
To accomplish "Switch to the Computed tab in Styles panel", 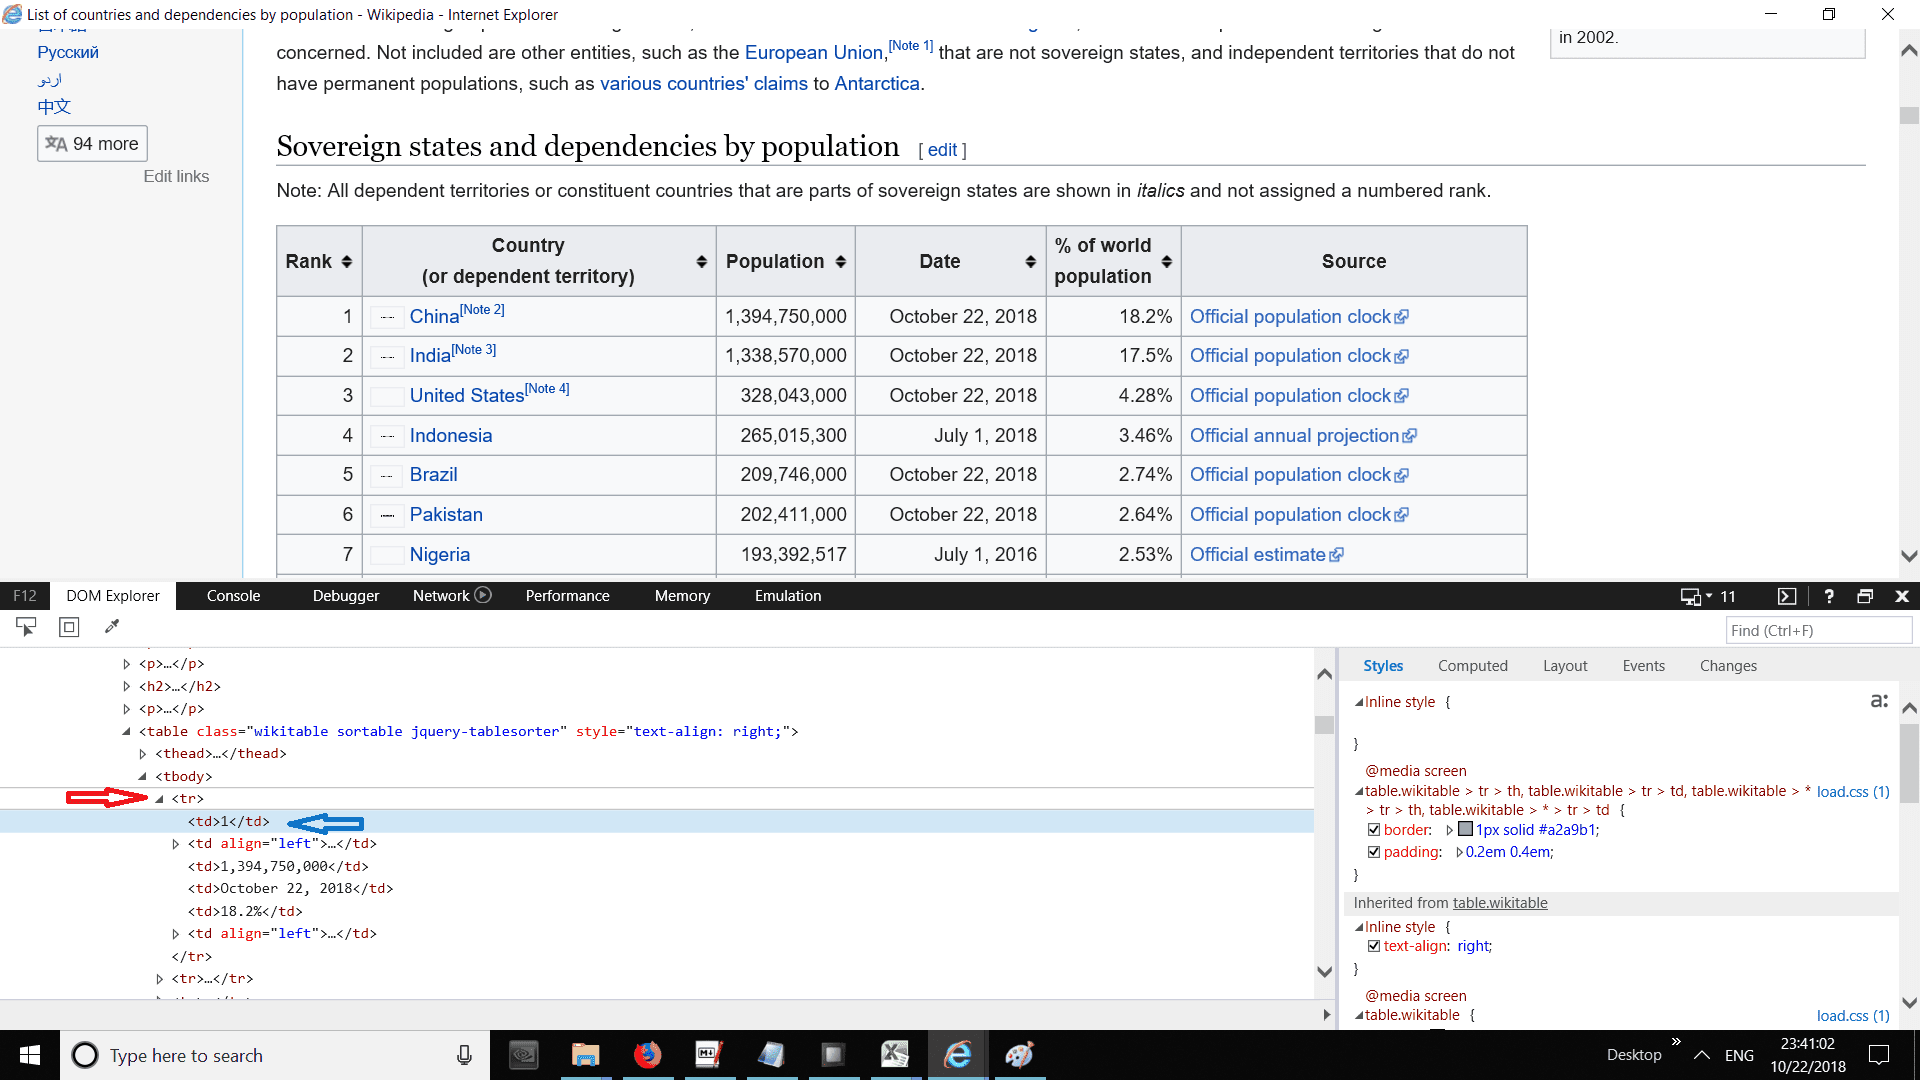I will (x=1473, y=665).
